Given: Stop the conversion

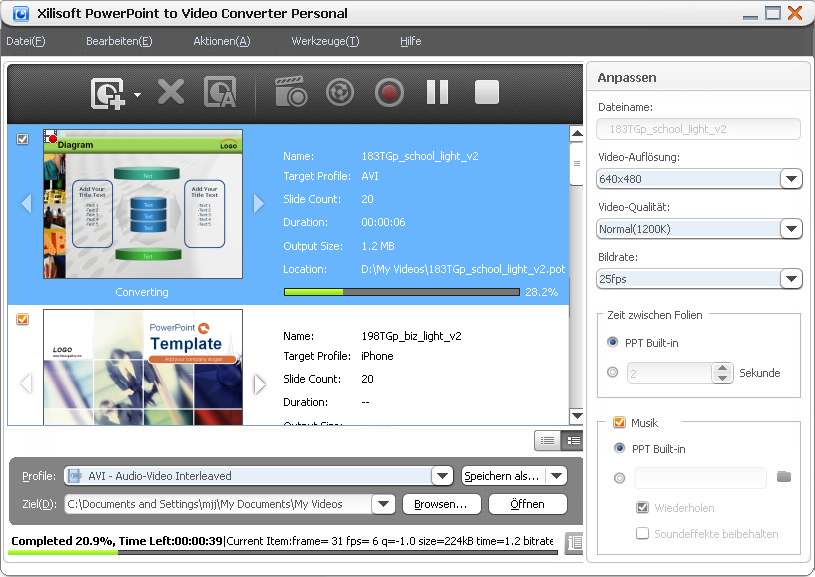Looking at the screenshot, I should 487,93.
